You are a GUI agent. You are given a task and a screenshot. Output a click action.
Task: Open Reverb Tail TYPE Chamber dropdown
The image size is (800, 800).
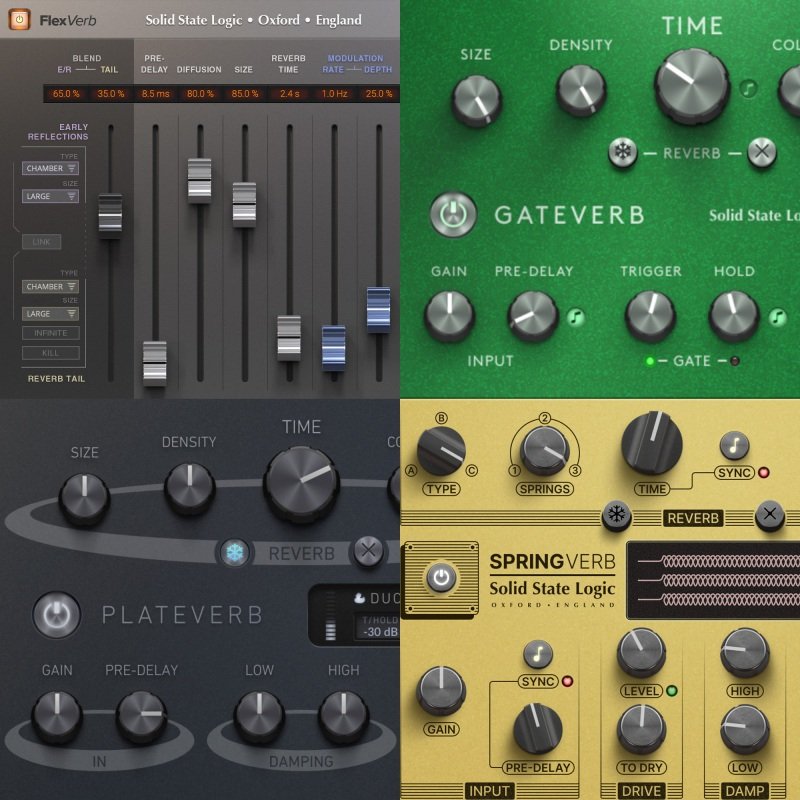click(x=50, y=286)
